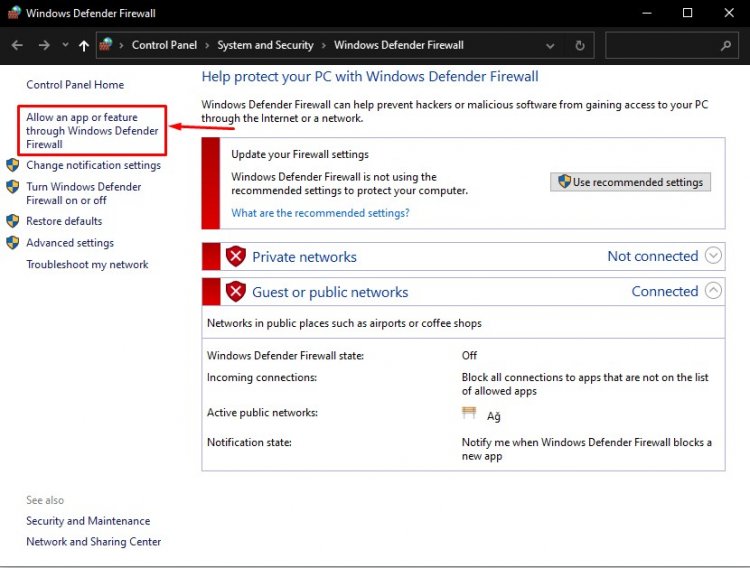This screenshot has width=750, height=568.
Task: Open the address bar history dropdown
Action: (550, 46)
